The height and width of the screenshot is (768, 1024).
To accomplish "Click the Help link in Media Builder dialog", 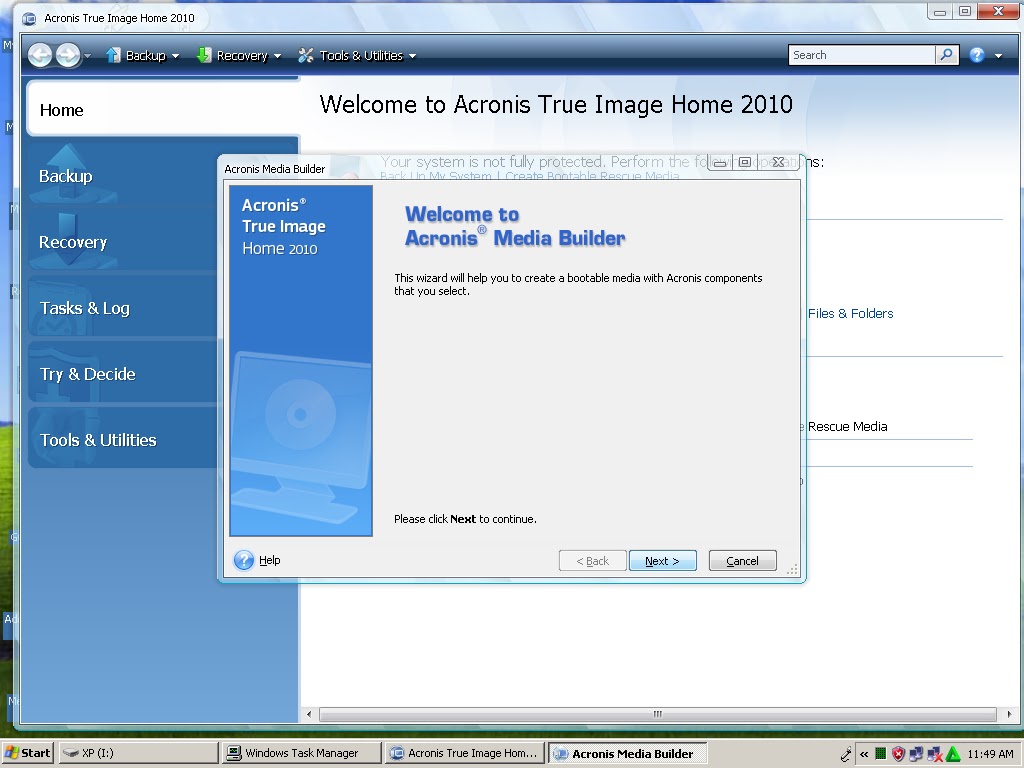I will [269, 560].
